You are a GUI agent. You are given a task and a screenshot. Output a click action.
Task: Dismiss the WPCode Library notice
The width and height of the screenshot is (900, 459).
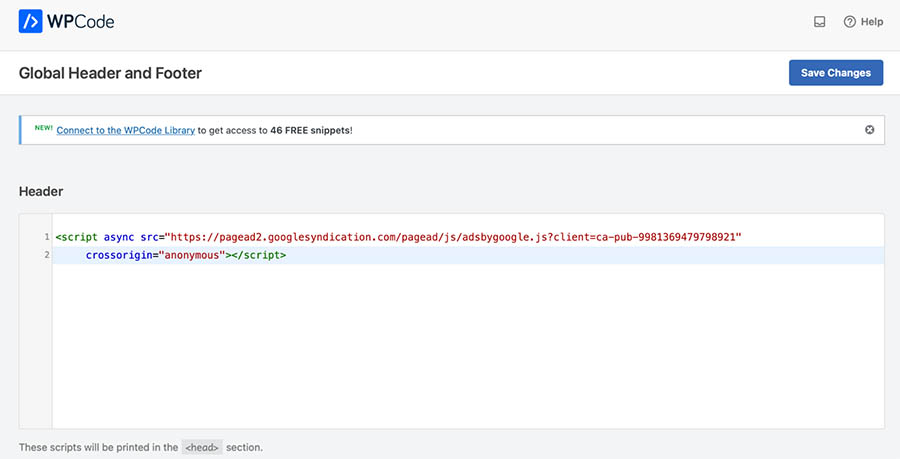(869, 130)
